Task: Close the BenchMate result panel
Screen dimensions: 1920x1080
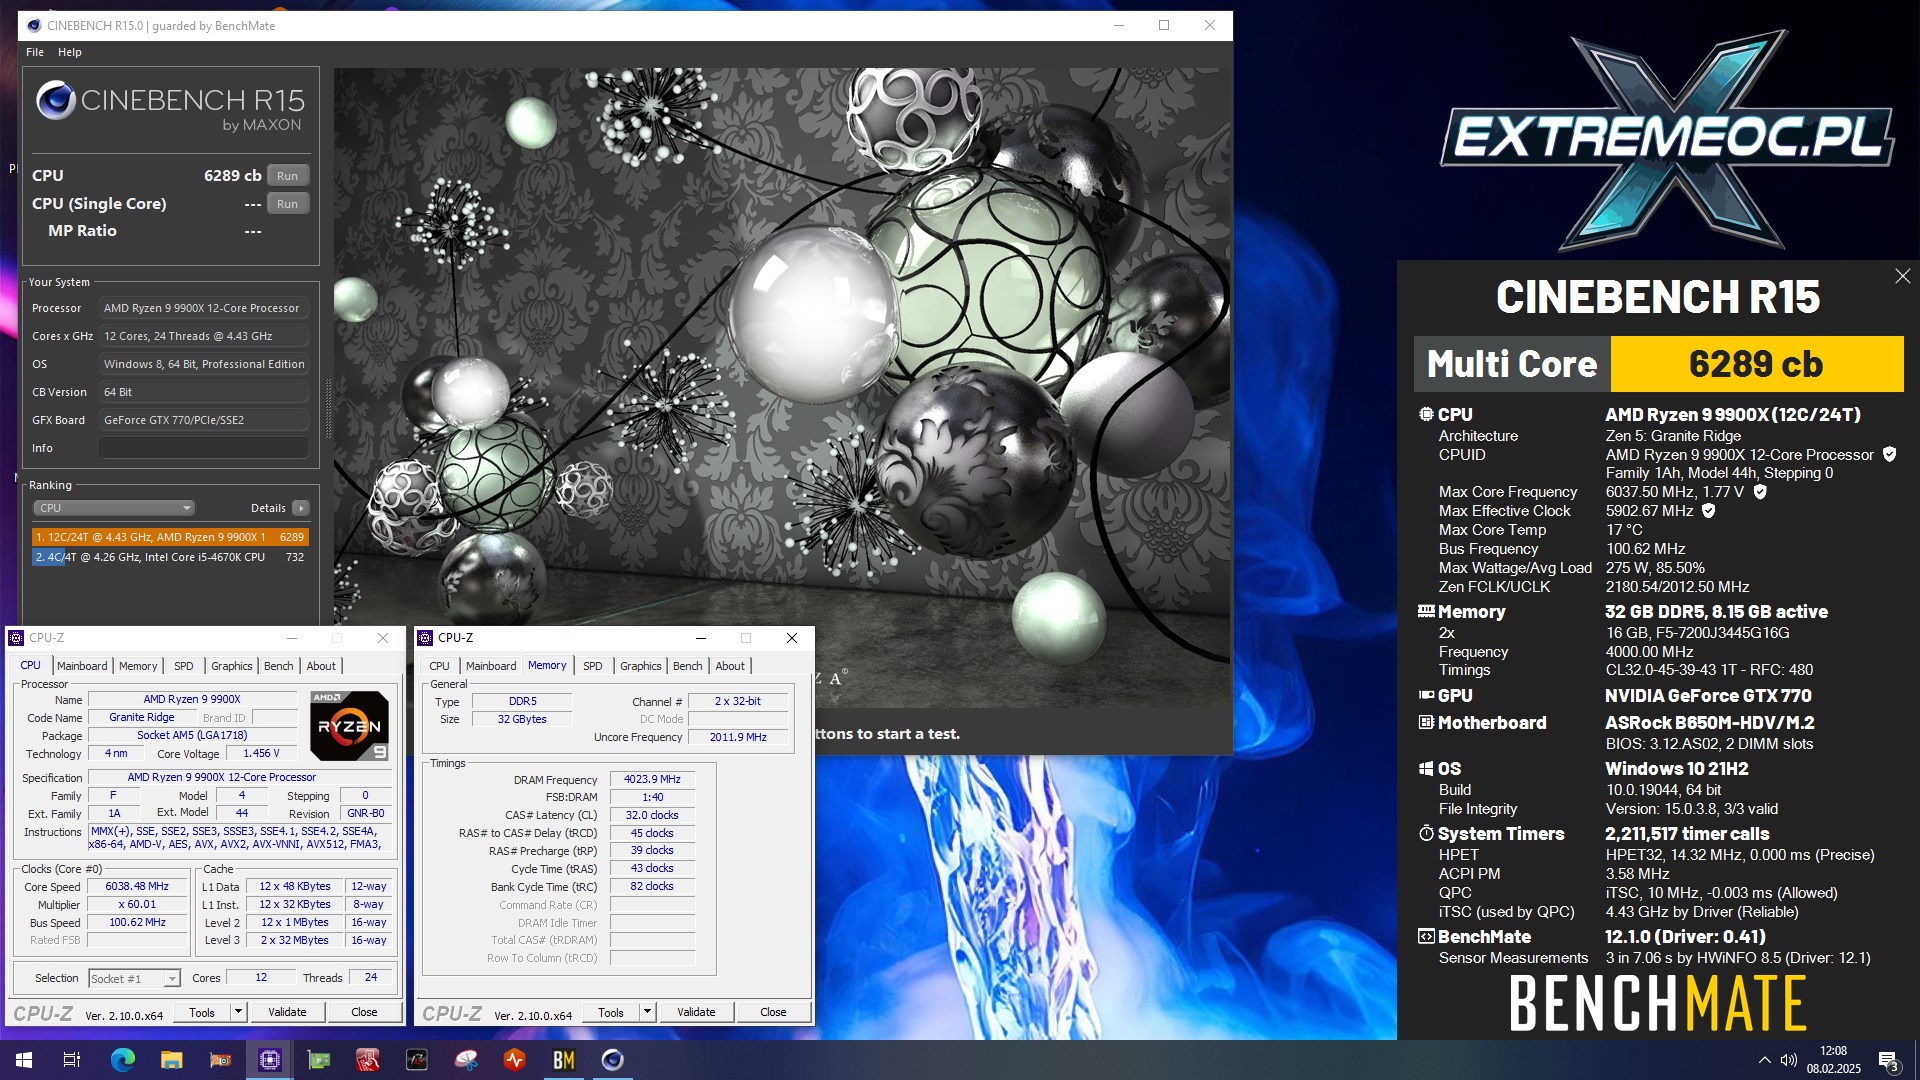Action: (1902, 276)
